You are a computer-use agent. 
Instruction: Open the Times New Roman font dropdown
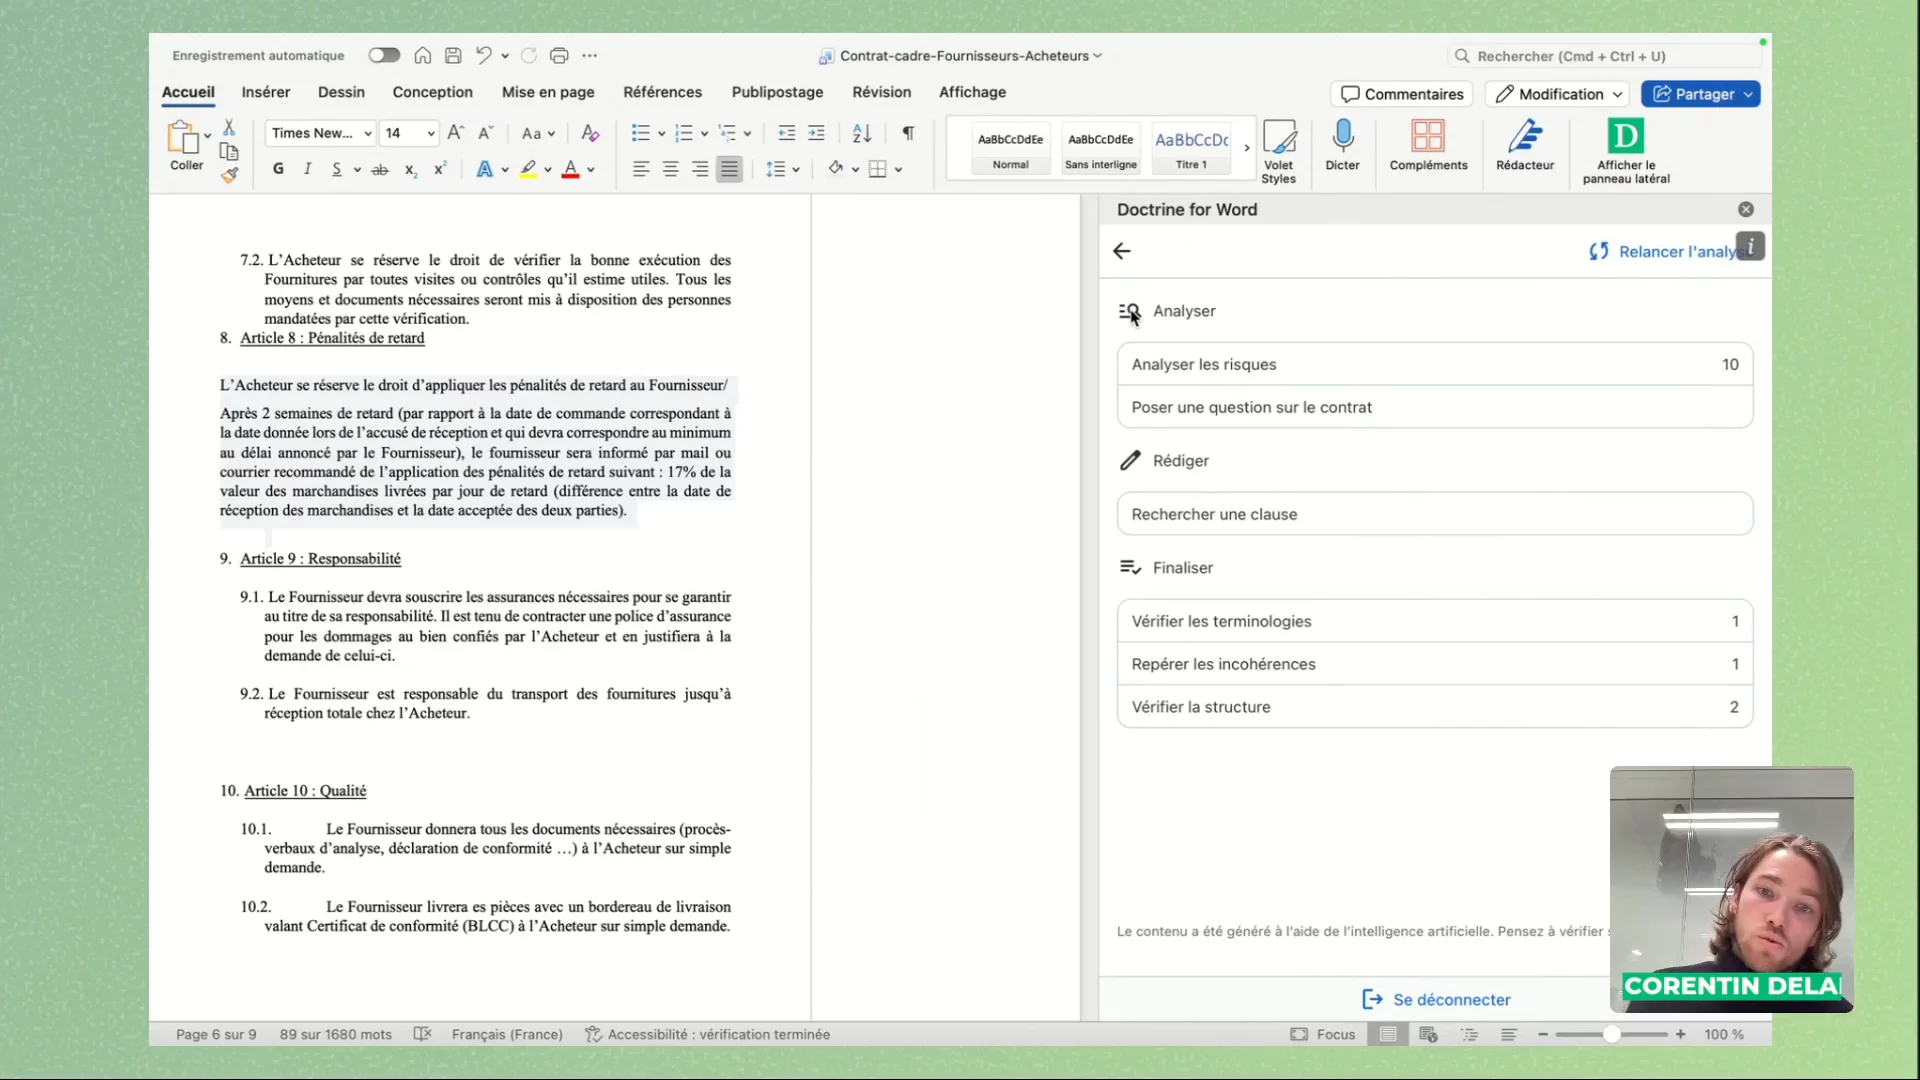pyautogui.click(x=368, y=134)
